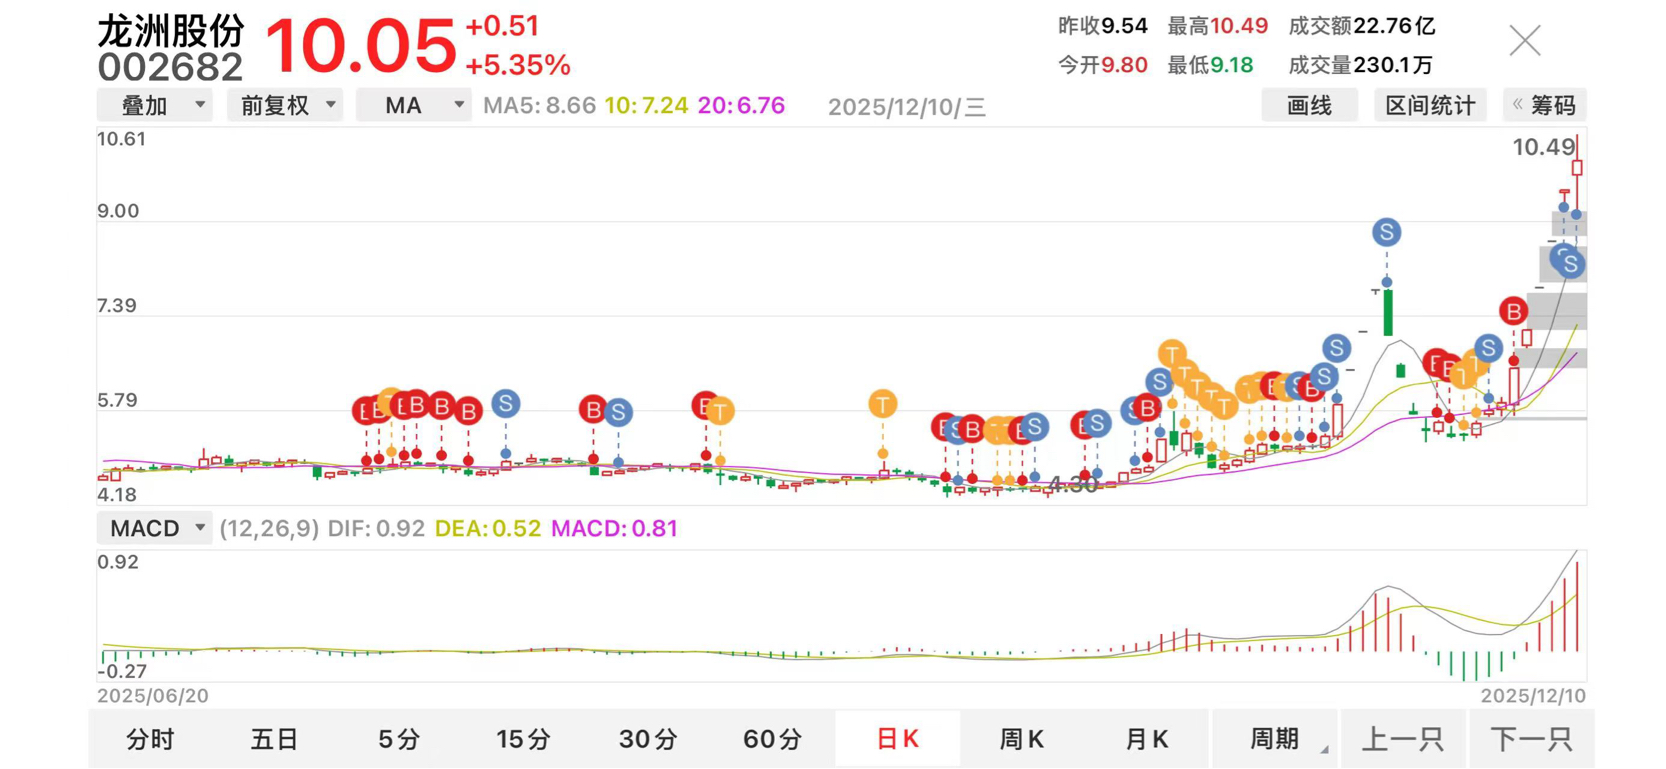The image size is (1666, 769).
Task: Click the 成交额 22.76亿 value
Action: (1394, 26)
